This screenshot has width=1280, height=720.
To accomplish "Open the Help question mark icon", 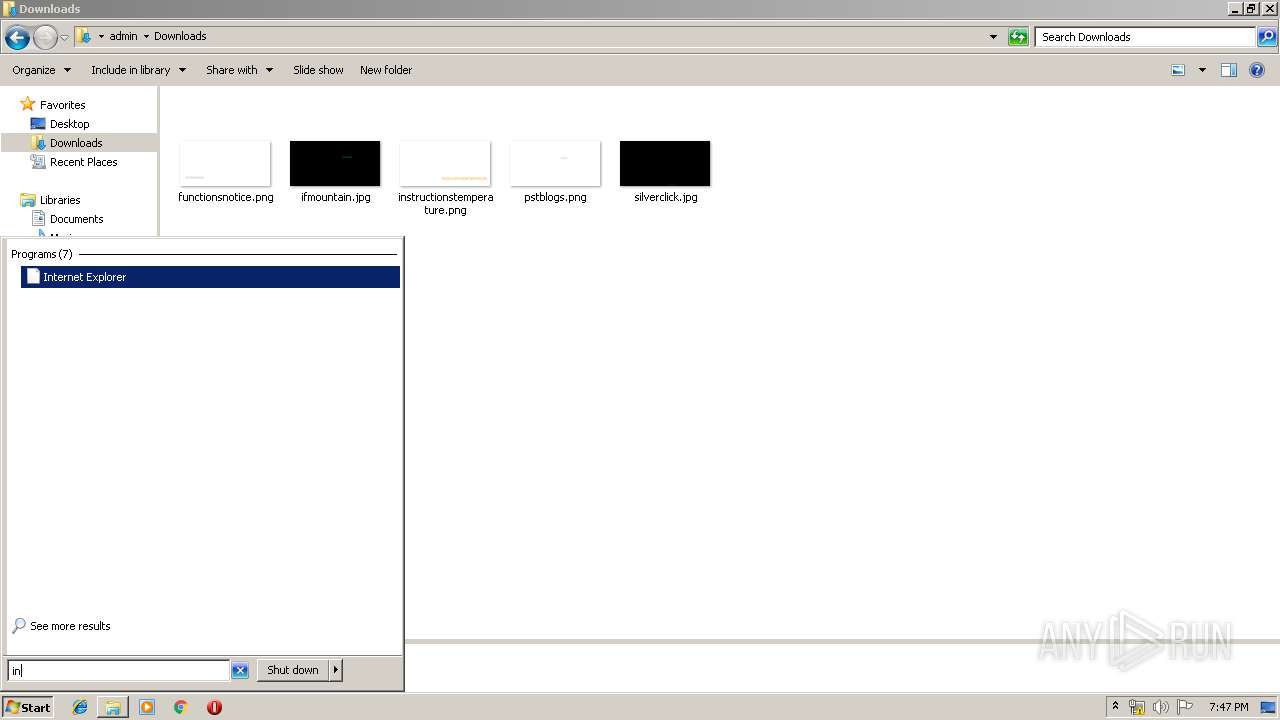I will point(1258,70).
